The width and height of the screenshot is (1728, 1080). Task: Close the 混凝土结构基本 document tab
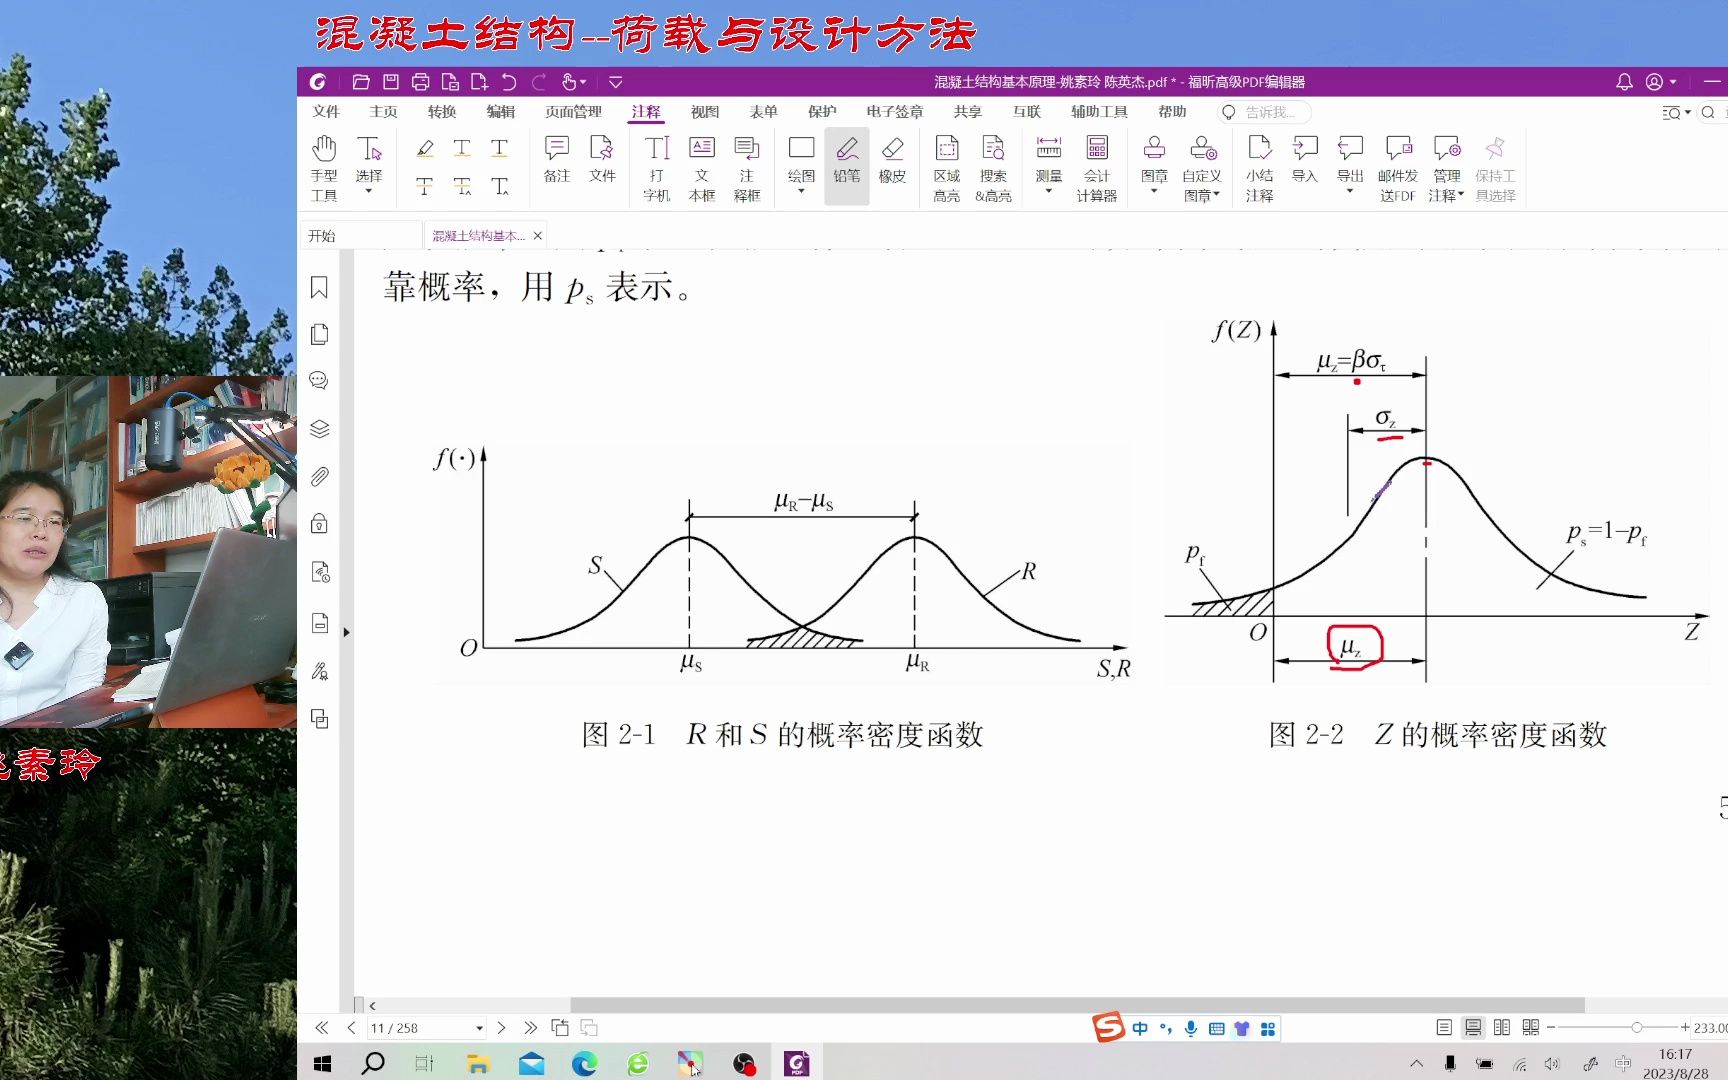(538, 236)
